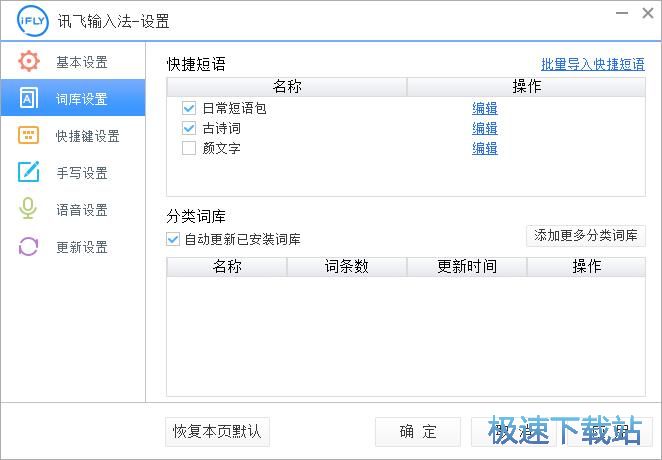Click the update settings refresh icon
The image size is (662, 460).
[28, 247]
